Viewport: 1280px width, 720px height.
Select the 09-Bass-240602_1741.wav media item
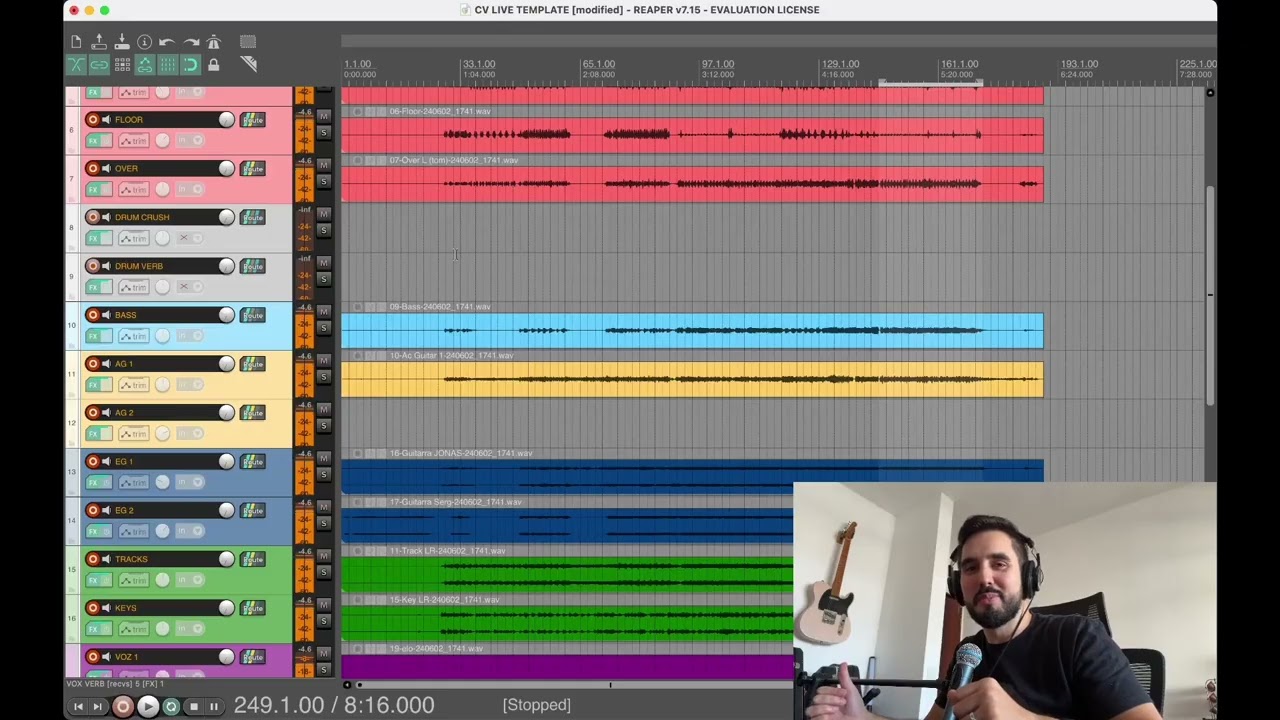click(692, 331)
